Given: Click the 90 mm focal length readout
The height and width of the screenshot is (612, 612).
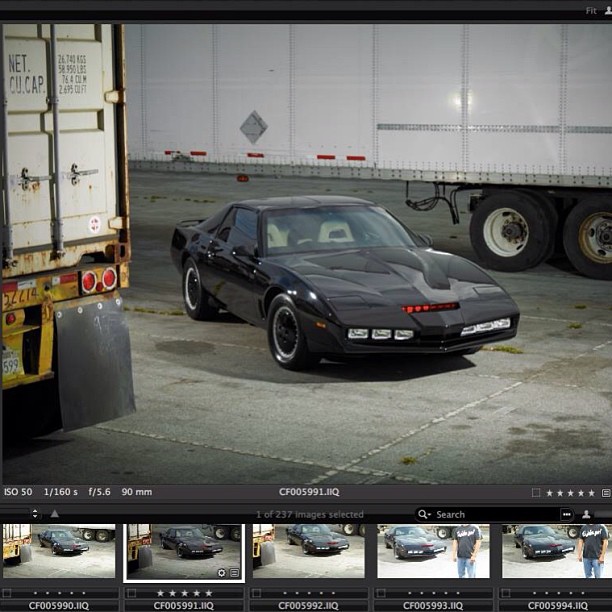Looking at the screenshot, I should tap(137, 492).
